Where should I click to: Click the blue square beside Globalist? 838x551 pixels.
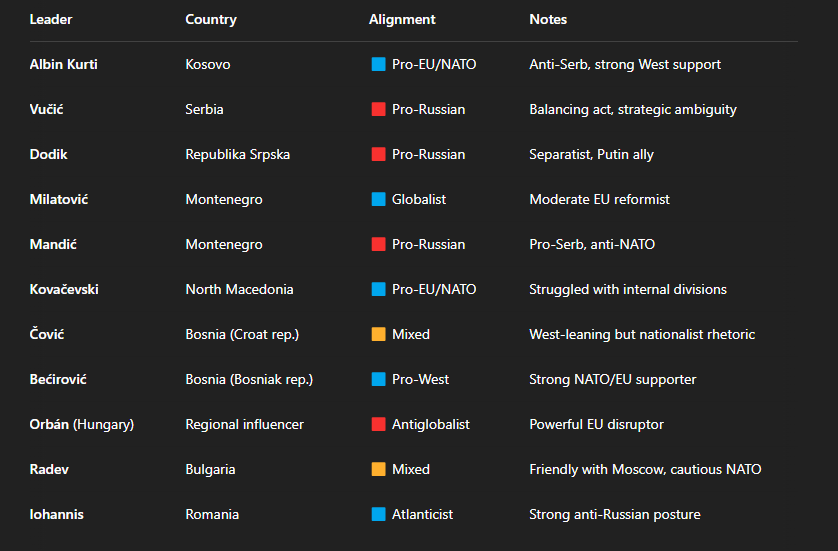point(378,199)
